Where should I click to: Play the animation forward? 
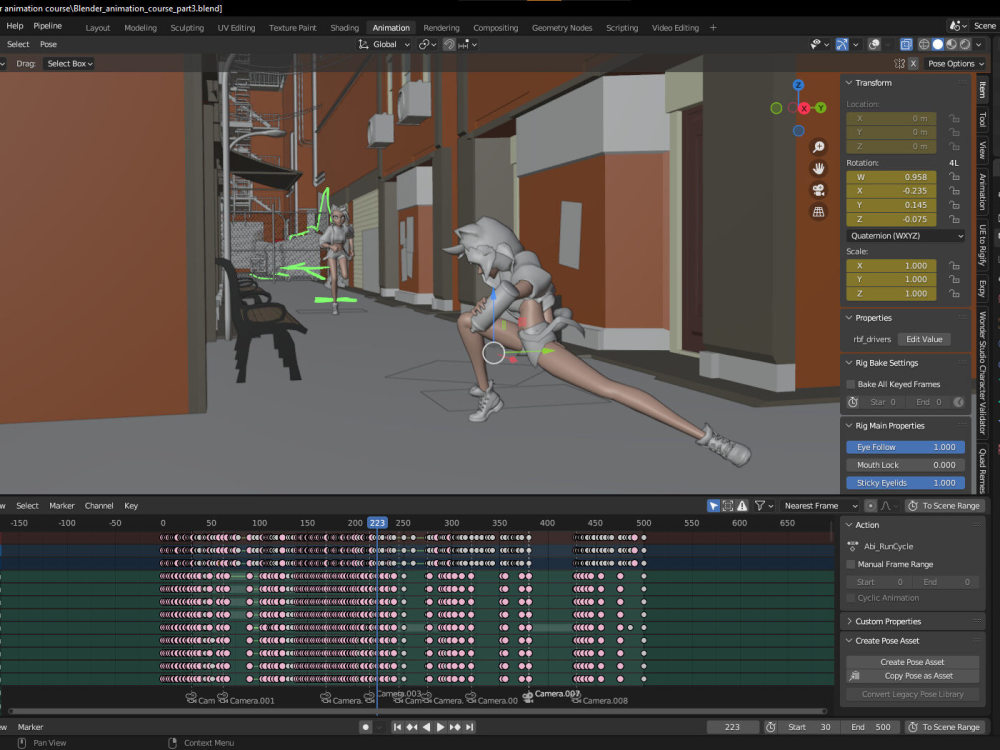click(440, 727)
